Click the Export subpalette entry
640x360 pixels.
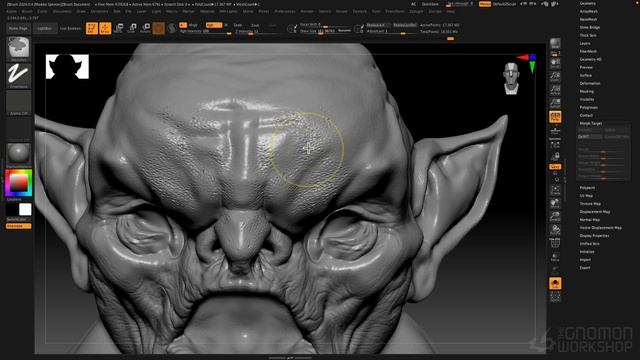tap(585, 268)
